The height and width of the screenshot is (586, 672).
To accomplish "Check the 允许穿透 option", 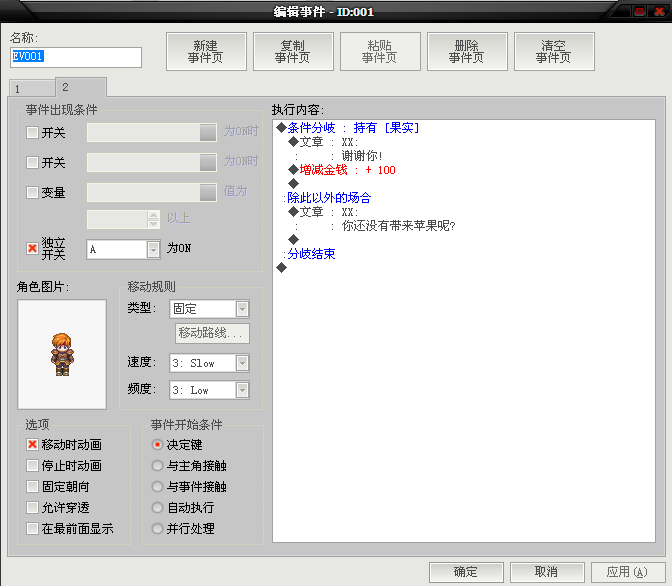I will point(32,508).
